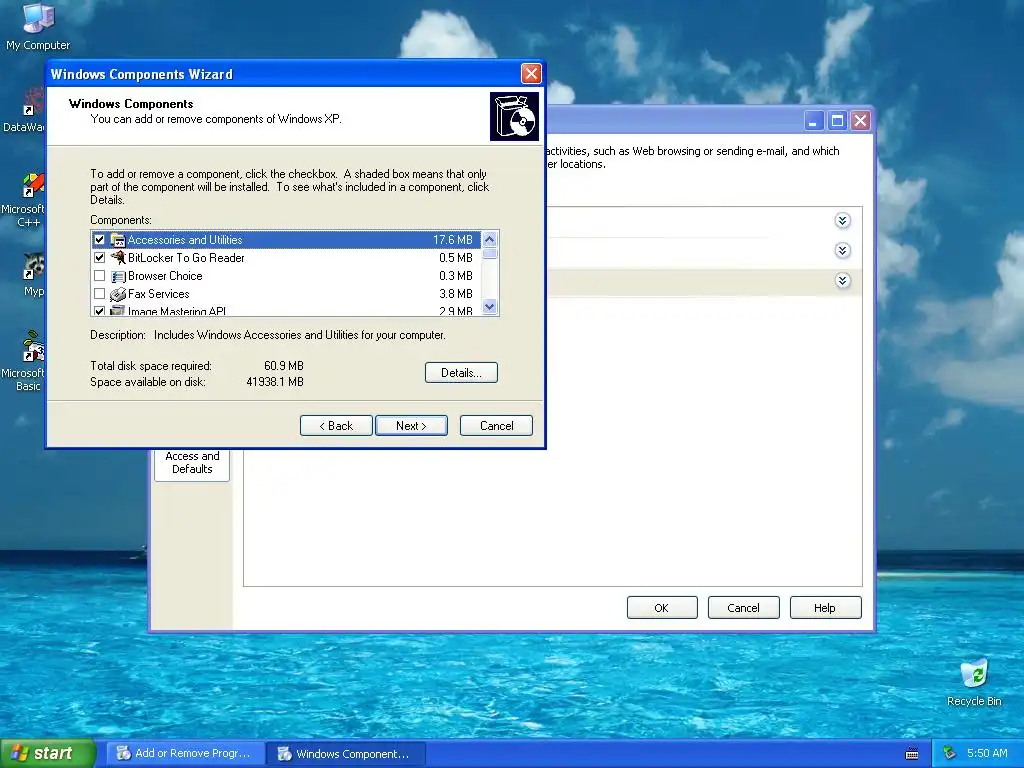
Task: Expand the first section chevron in back window
Action: [842, 221]
